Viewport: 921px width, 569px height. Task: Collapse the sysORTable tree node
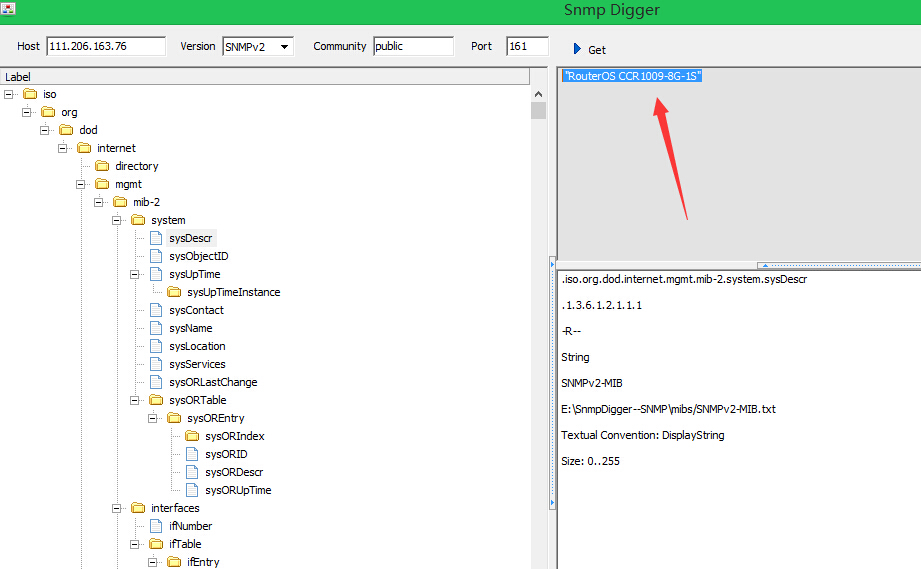(135, 400)
